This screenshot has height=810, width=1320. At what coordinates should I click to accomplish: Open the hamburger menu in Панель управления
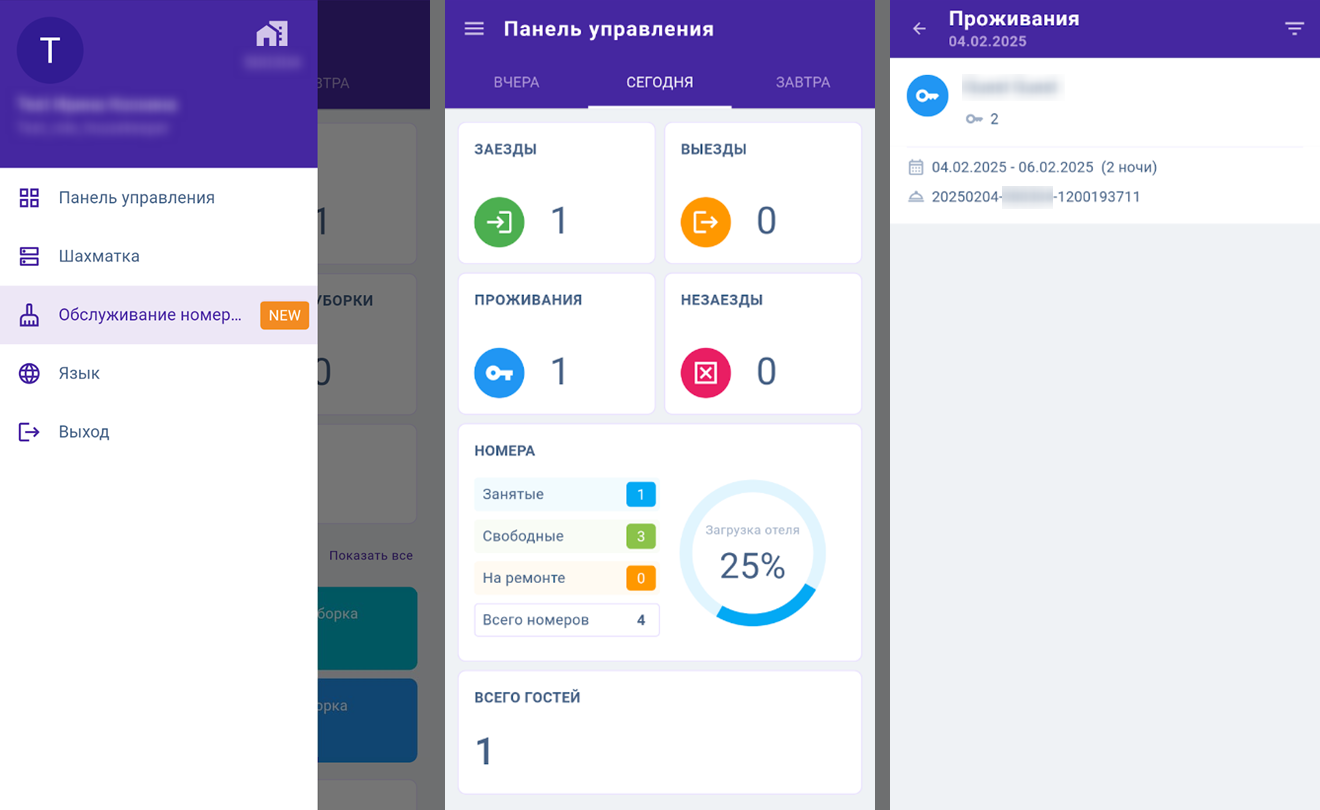tap(474, 29)
